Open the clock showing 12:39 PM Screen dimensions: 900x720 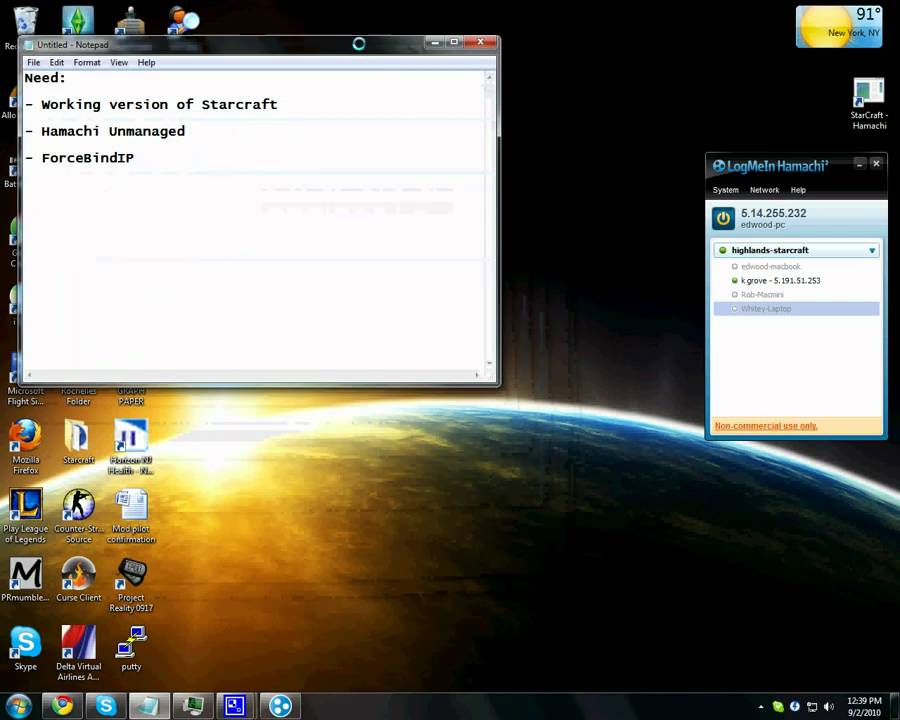pos(864,706)
